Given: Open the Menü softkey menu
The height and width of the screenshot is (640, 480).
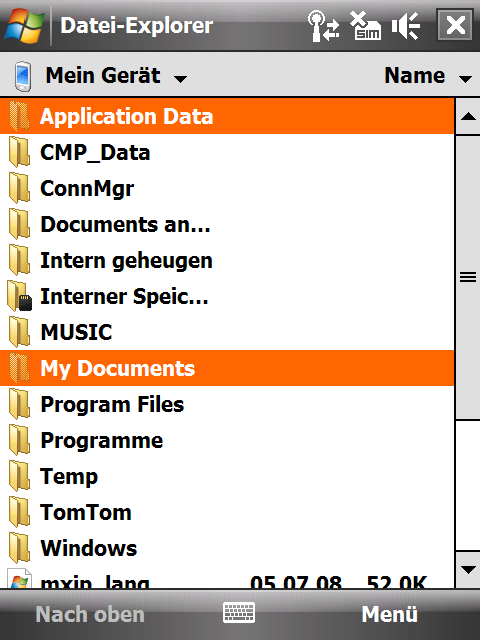Looking at the screenshot, I should [390, 614].
